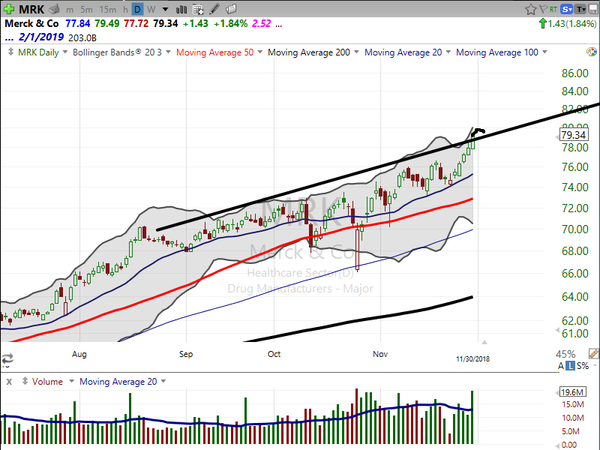Image resolution: width=600 pixels, height=450 pixels.
Task: Expand the Moving Average 50 dropdown arrow
Action: (x=260, y=52)
